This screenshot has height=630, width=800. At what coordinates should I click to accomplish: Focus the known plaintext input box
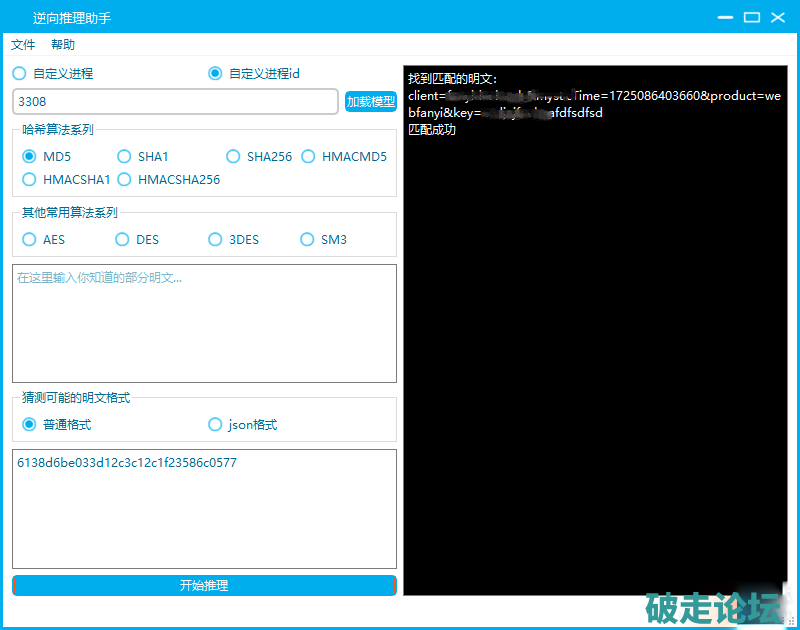[204, 323]
